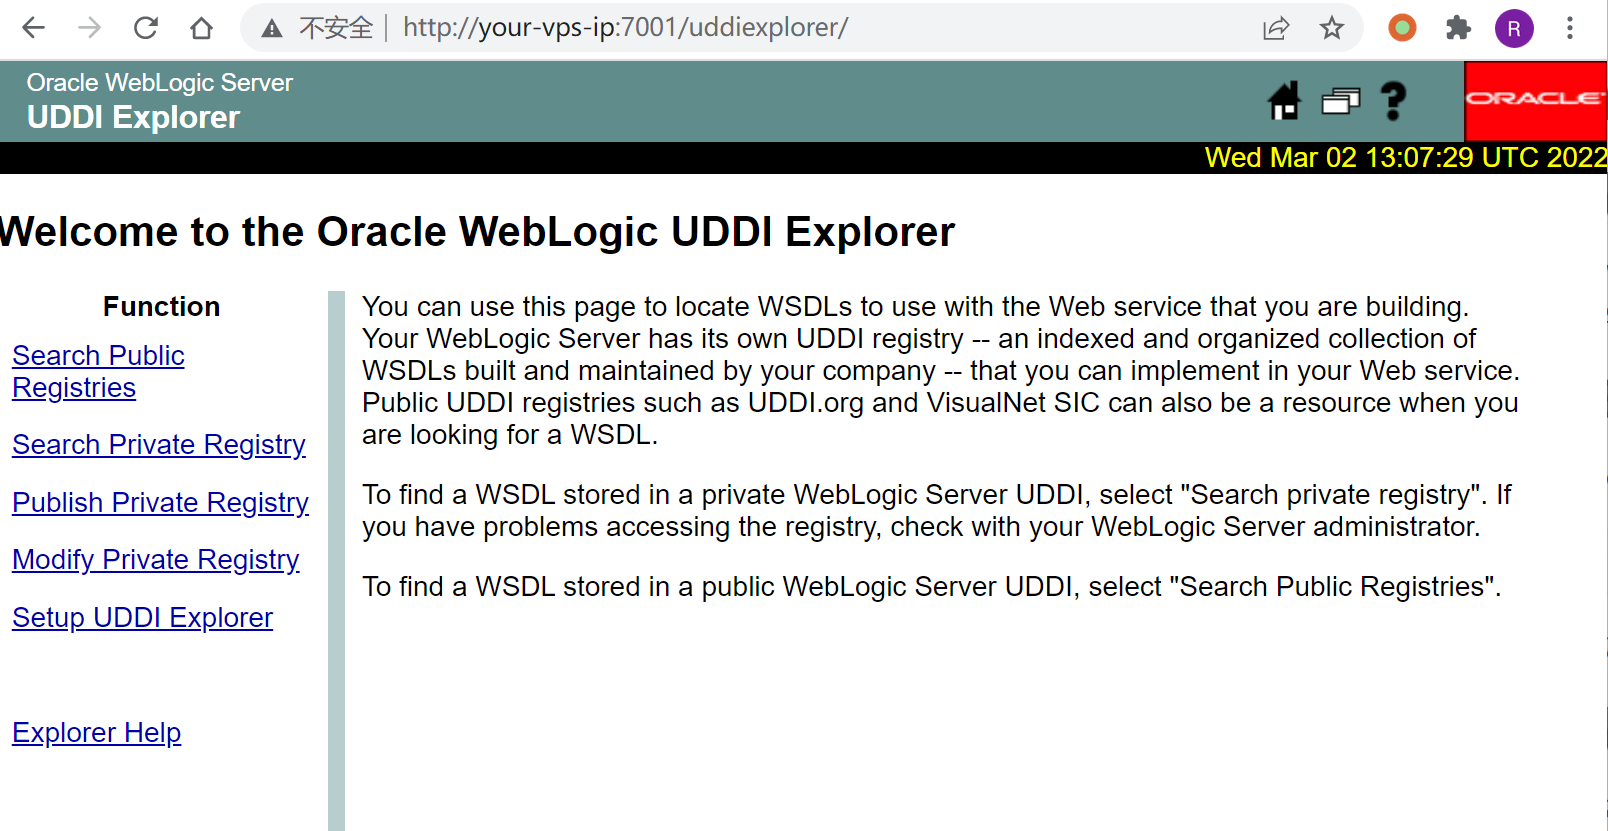
Task: Click the Oracle WebLogic Server header text
Action: pyautogui.click(x=160, y=83)
